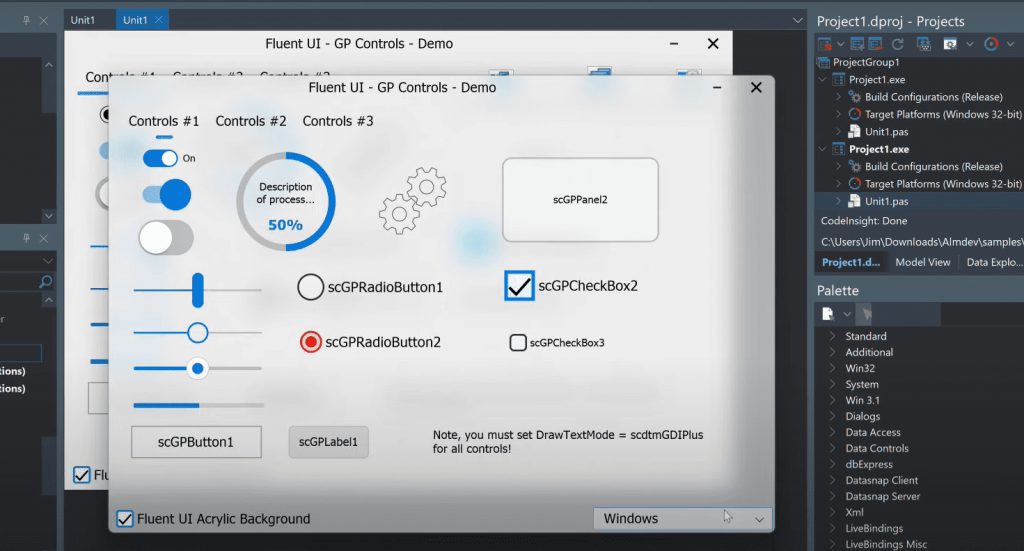Click up arrow of the top-left panel scrollbar
Viewport: 1024px width, 551px height.
tap(48, 65)
